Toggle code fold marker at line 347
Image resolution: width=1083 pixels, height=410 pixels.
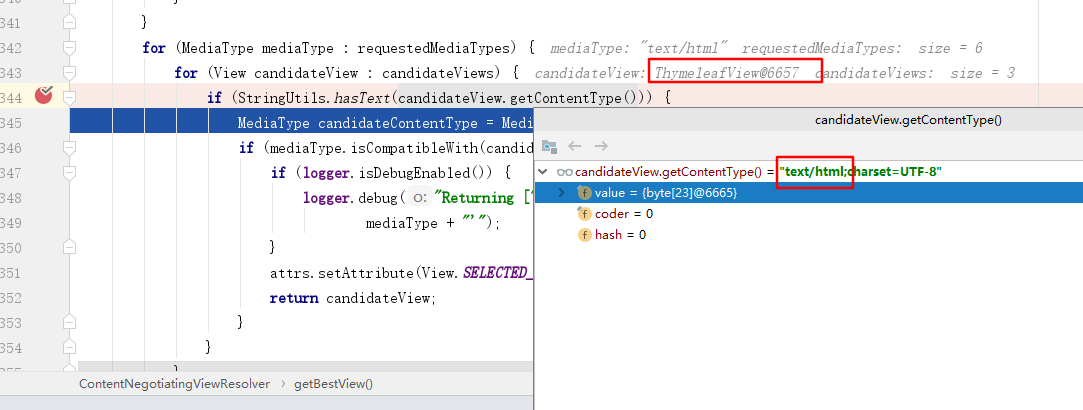(69, 172)
